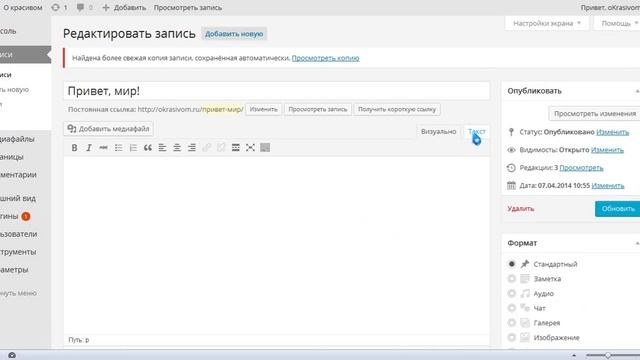Viewport: 640px width, 360px height.
Task: Click Просмотреть link next to Редакции
Action: click(x=581, y=168)
